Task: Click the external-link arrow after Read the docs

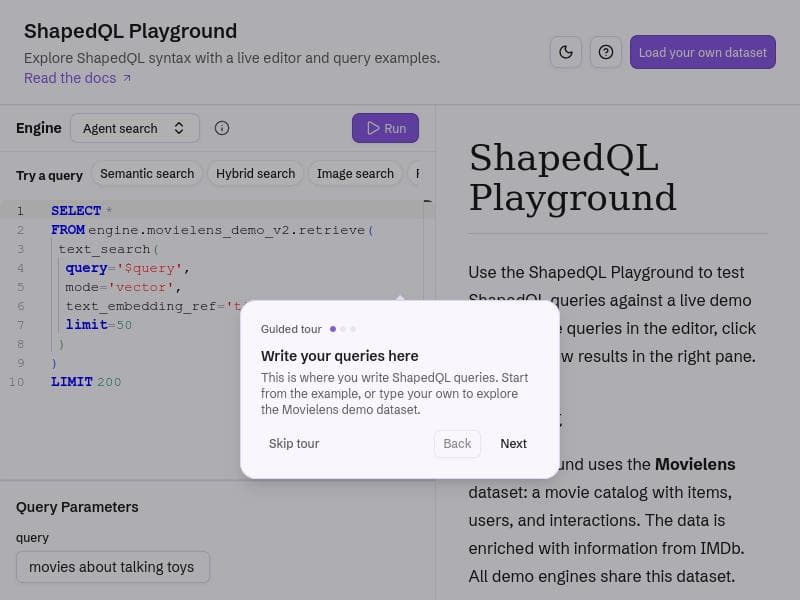Action: coord(124,77)
